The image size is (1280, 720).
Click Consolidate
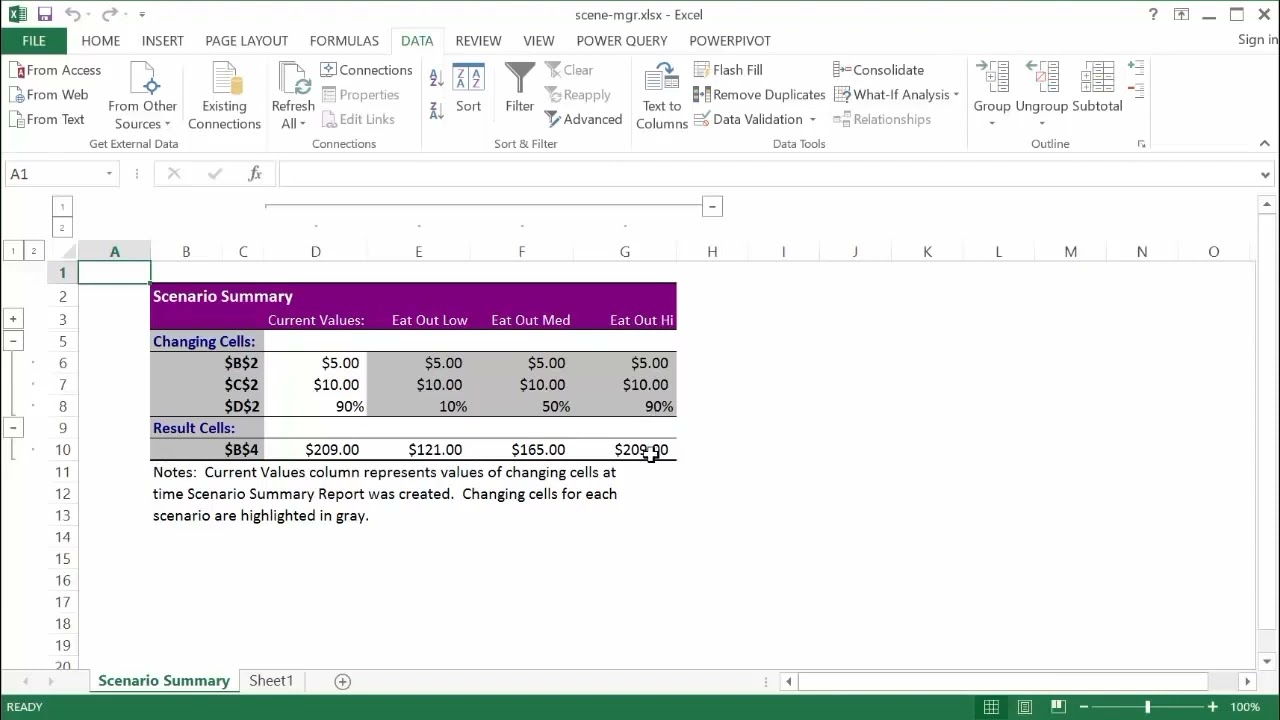tap(879, 70)
